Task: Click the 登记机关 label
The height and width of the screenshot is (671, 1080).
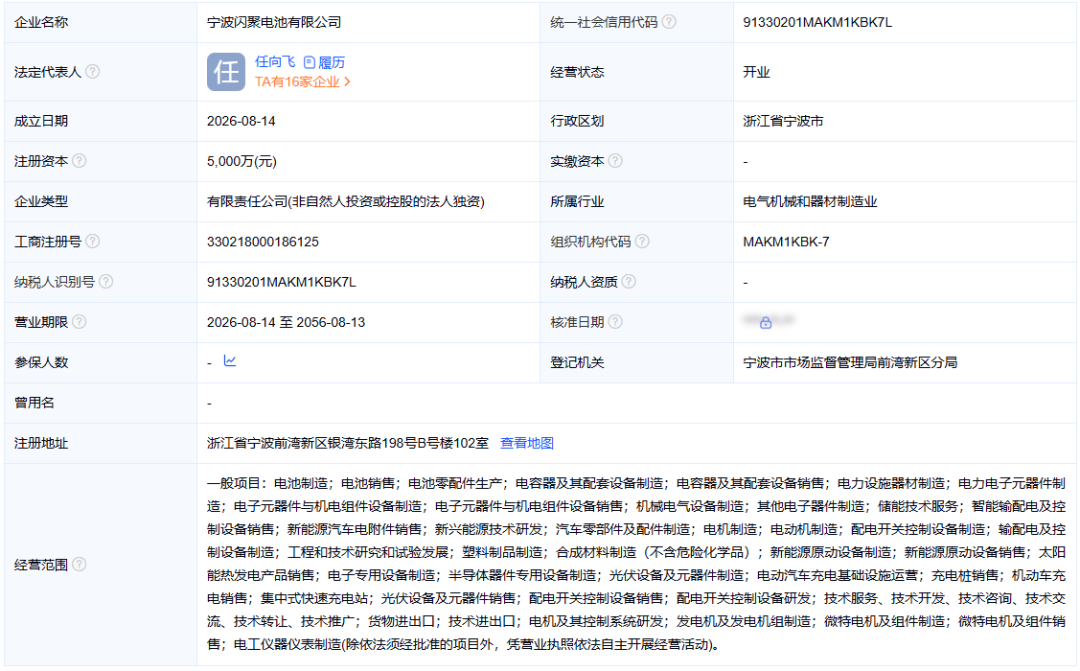Action: pyautogui.click(x=577, y=362)
